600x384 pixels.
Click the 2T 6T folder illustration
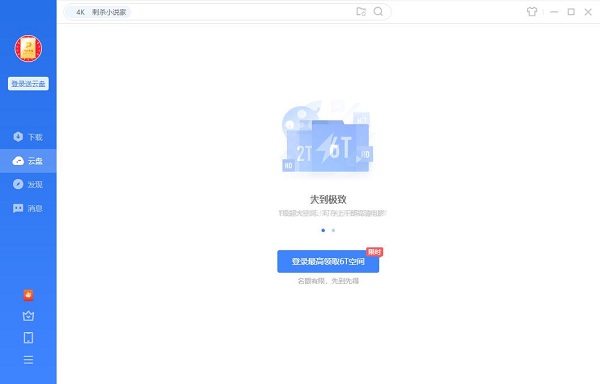pyautogui.click(x=328, y=138)
